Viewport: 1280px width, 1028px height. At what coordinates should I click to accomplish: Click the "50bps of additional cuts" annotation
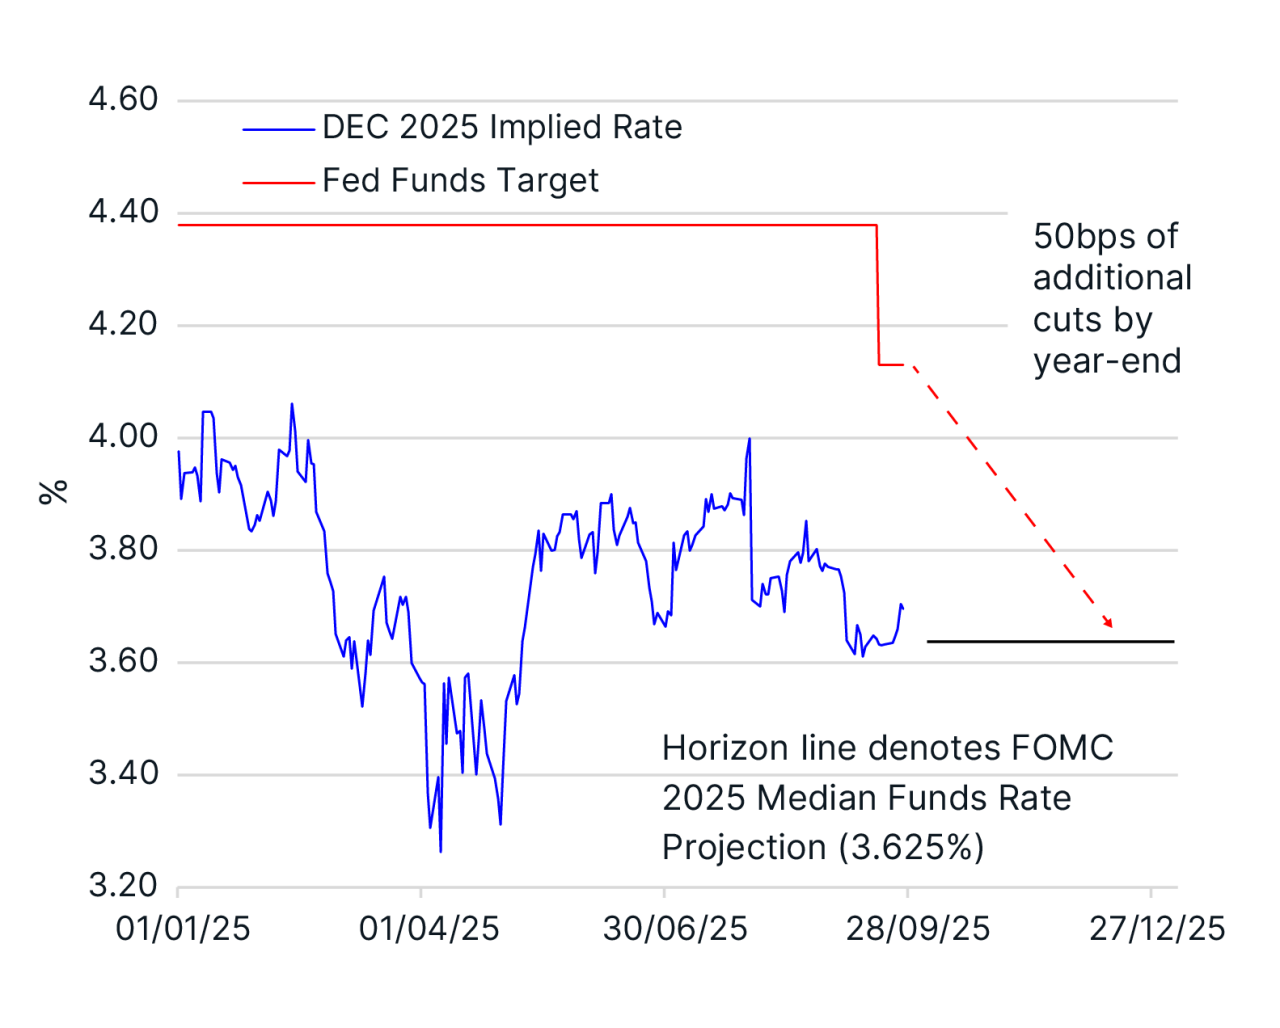pos(1111,298)
